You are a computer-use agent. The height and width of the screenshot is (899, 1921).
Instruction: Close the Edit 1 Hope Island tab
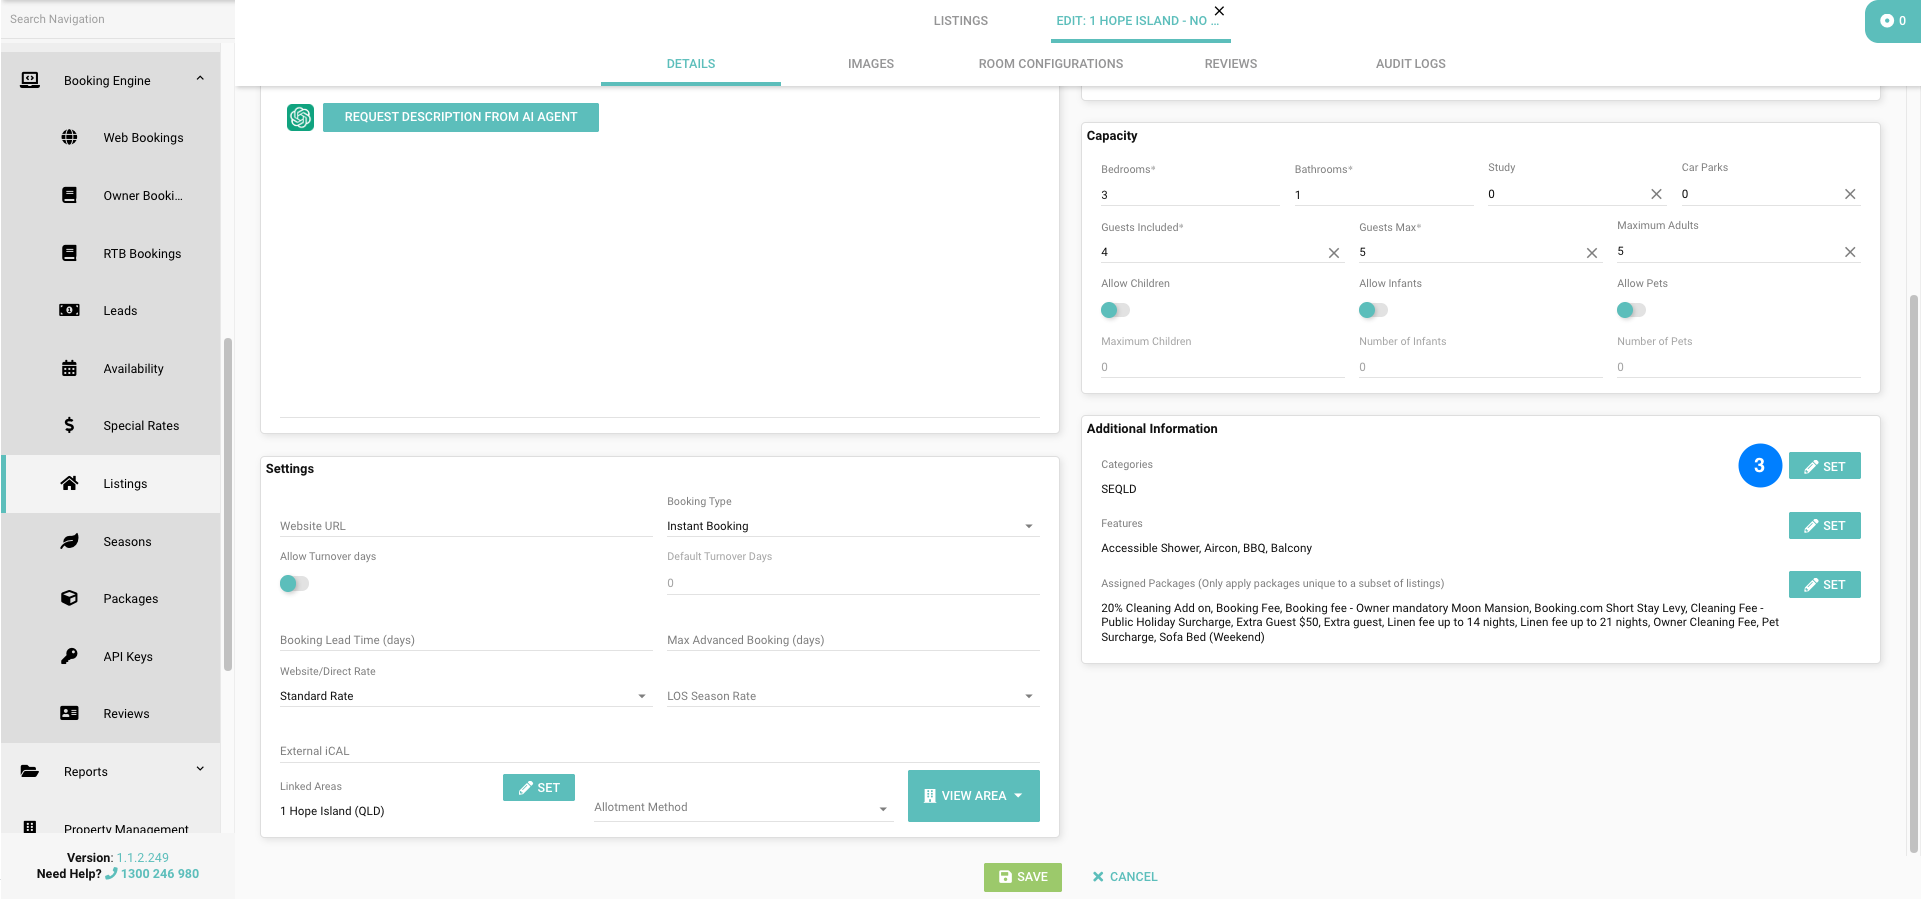(1219, 11)
